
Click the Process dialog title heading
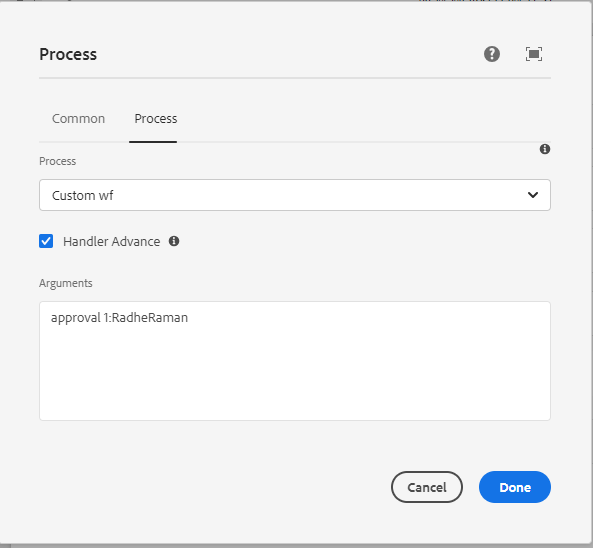(68, 54)
